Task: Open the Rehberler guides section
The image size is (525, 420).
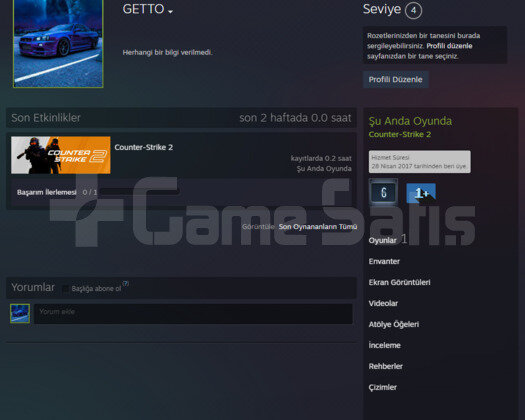Action: [385, 366]
